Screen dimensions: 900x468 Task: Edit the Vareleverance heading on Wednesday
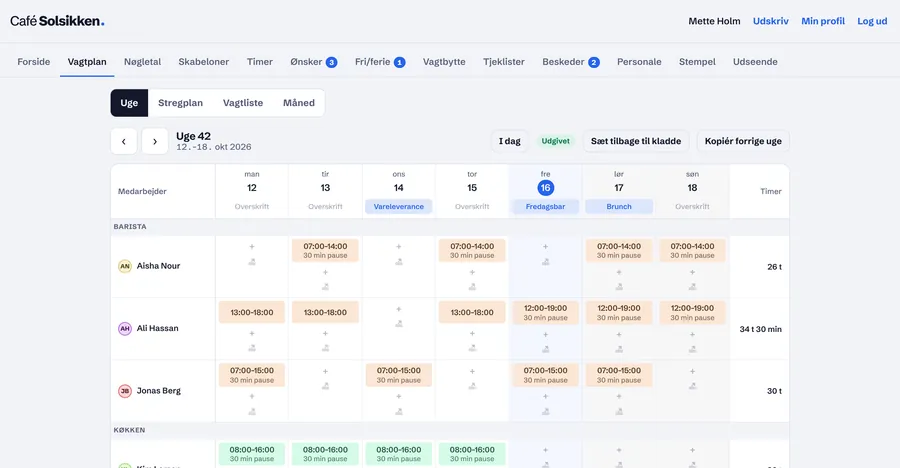pos(398,207)
